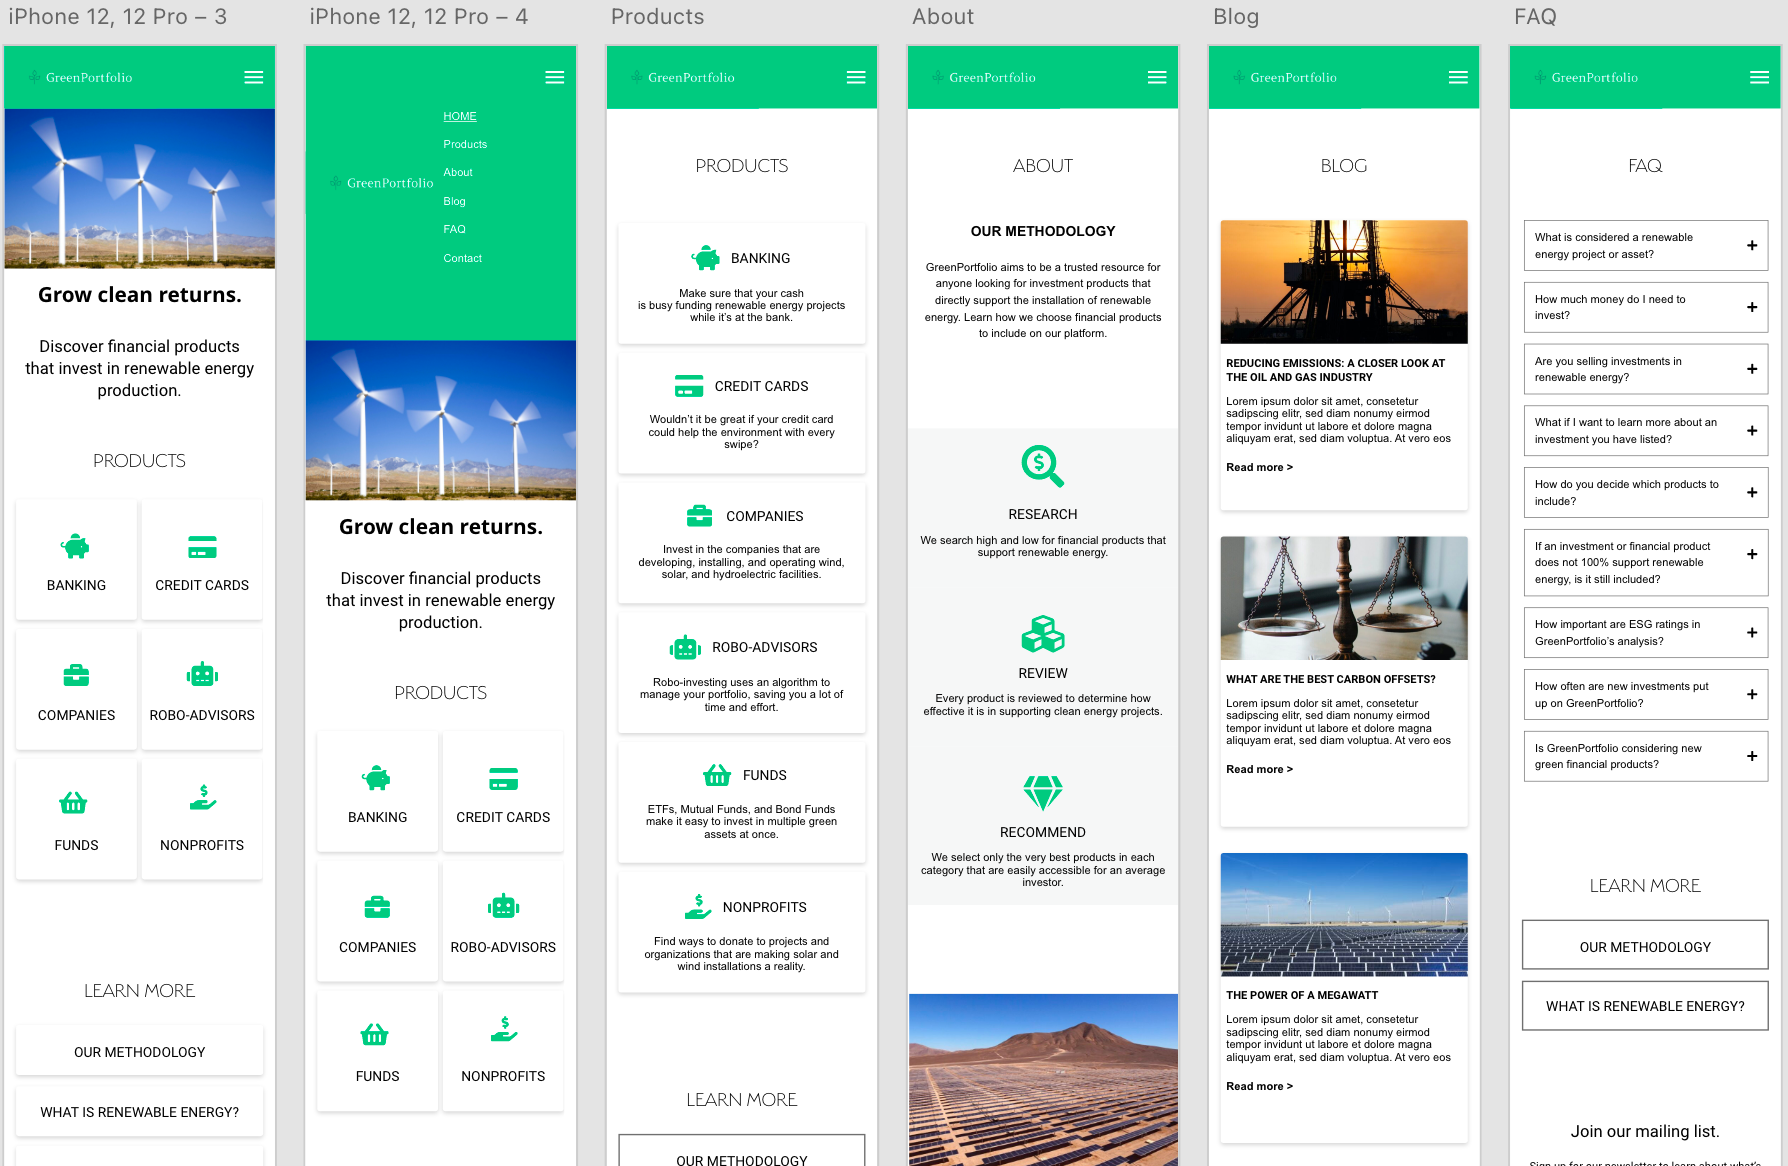1788x1166 pixels.
Task: Click Nonprofits icon in iPhone – 4 frame
Action: (504, 1029)
